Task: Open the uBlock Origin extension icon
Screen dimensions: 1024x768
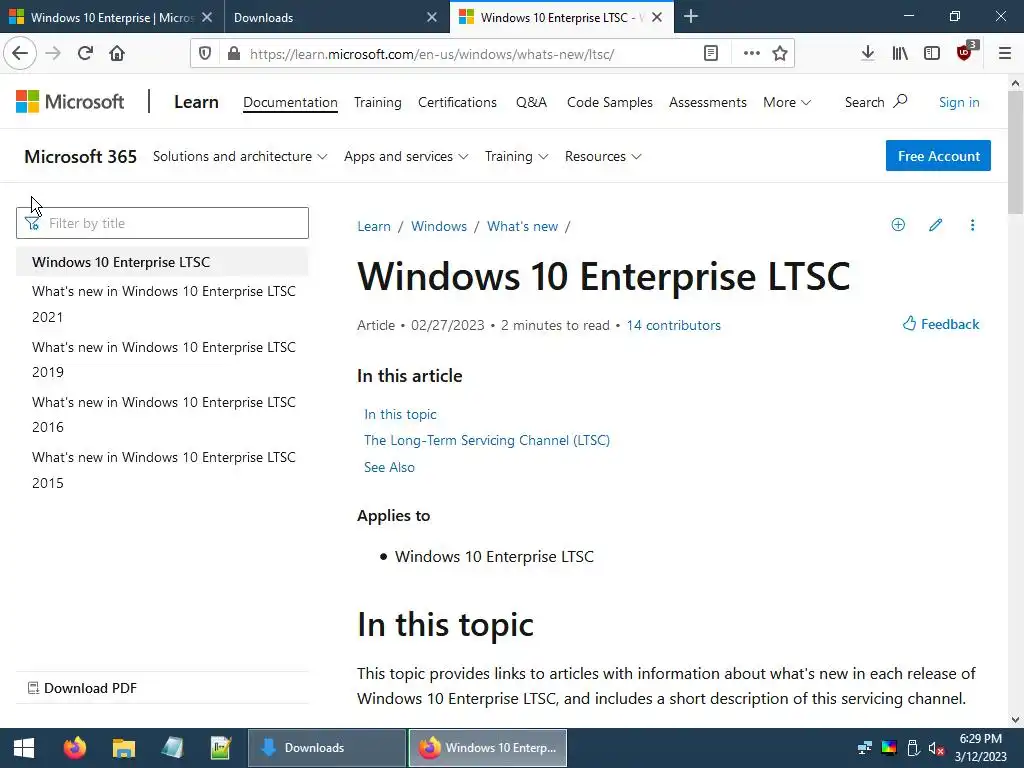Action: coord(965,52)
